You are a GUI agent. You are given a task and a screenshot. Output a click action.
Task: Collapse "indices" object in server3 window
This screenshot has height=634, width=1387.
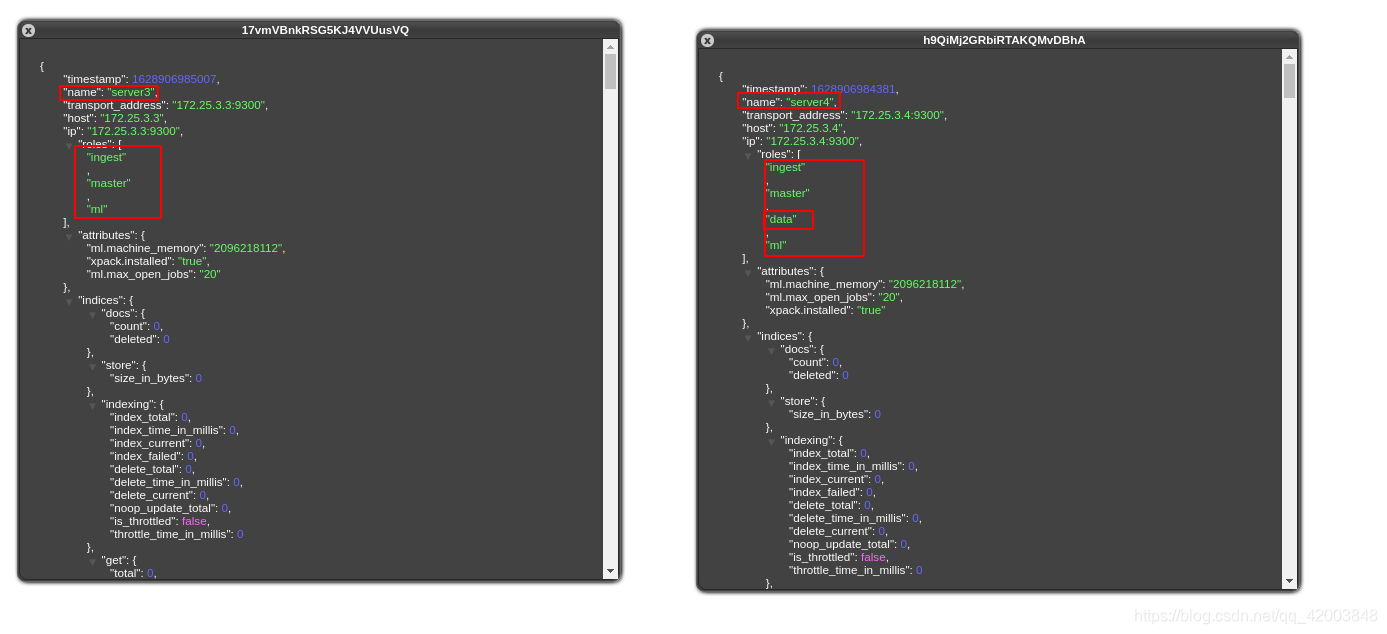pos(69,301)
